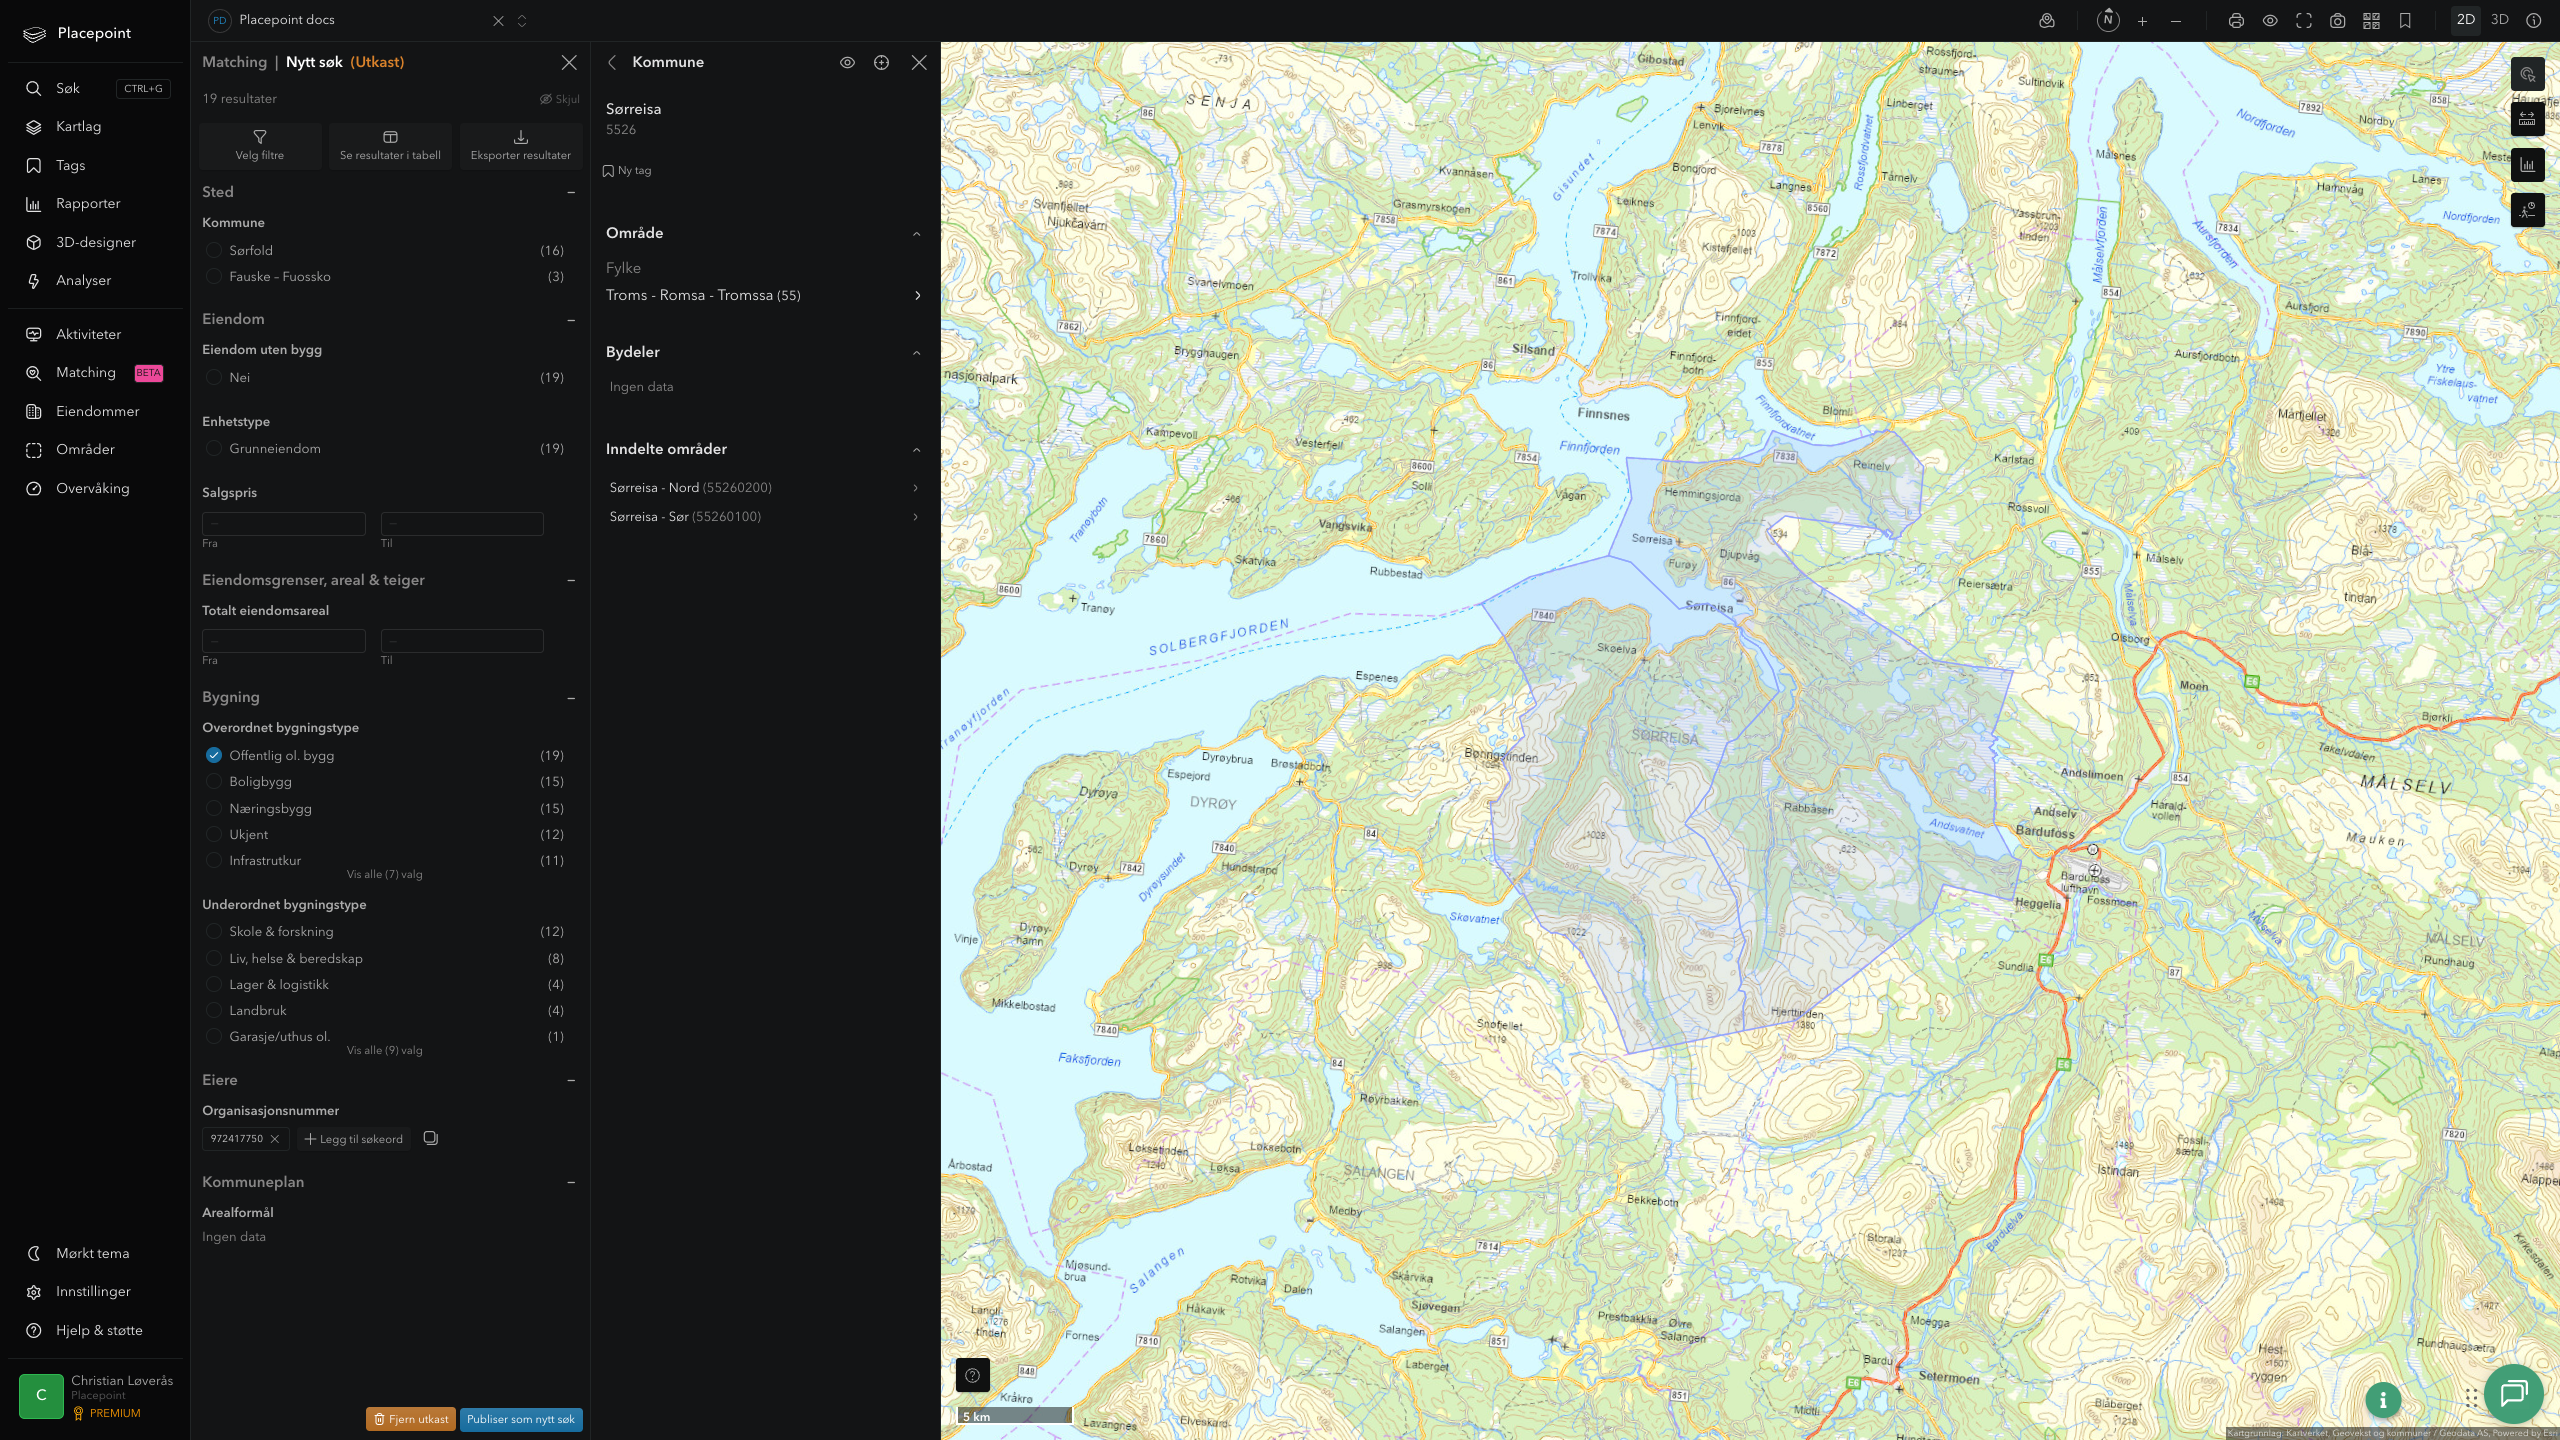Open Områder in the sidebar
The height and width of the screenshot is (1440, 2560).
click(x=85, y=450)
